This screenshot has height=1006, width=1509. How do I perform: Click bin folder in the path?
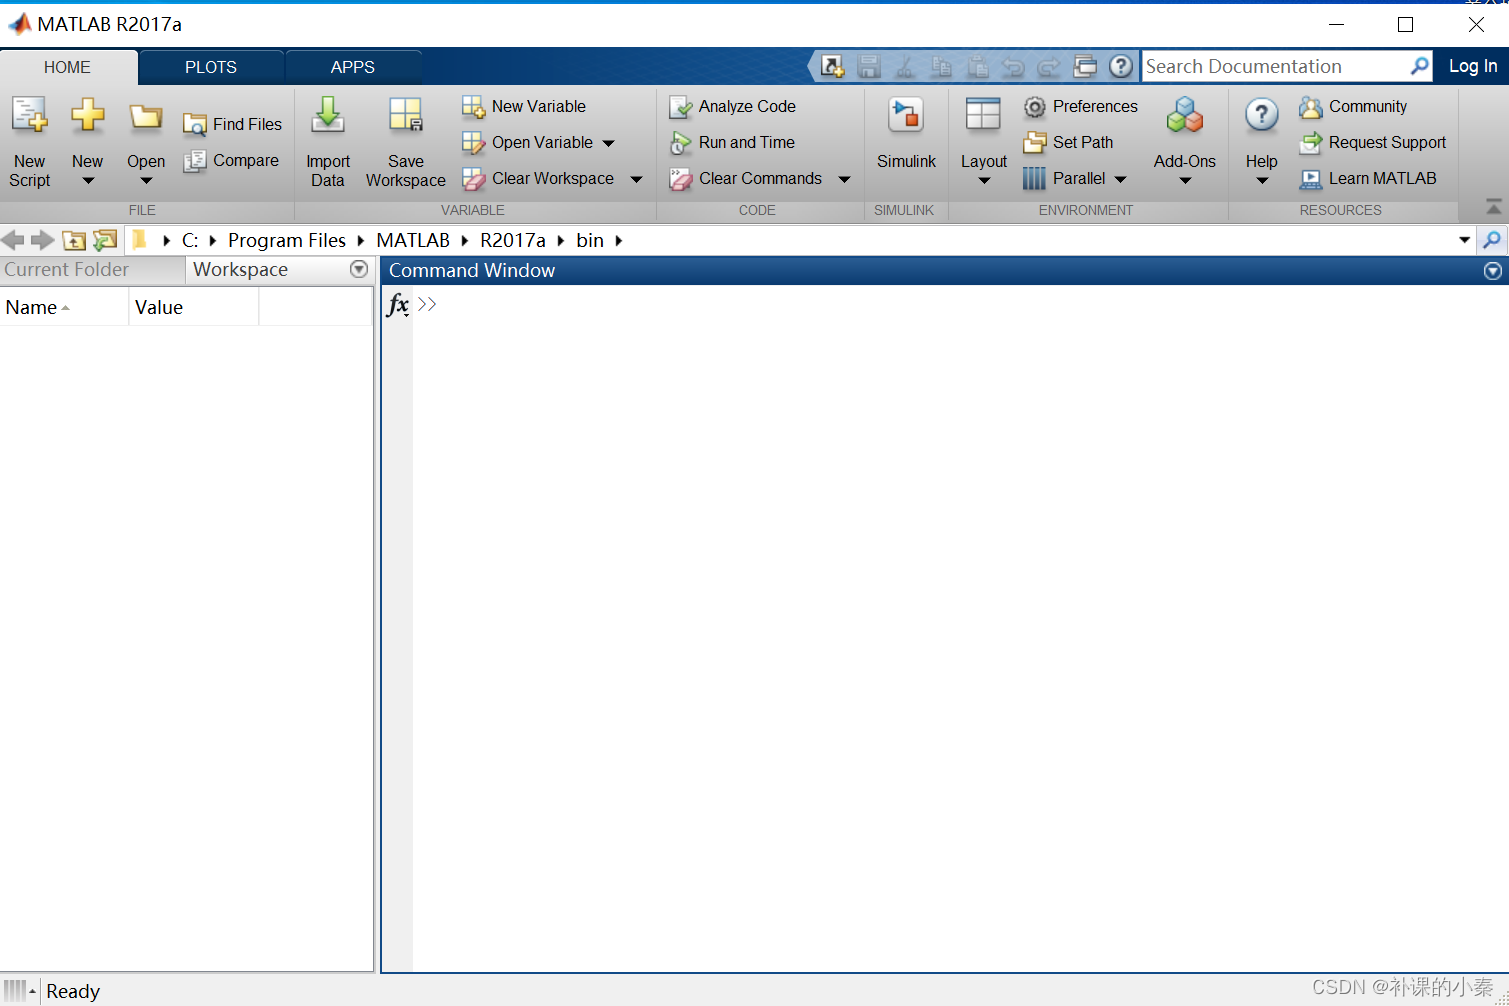click(x=590, y=240)
